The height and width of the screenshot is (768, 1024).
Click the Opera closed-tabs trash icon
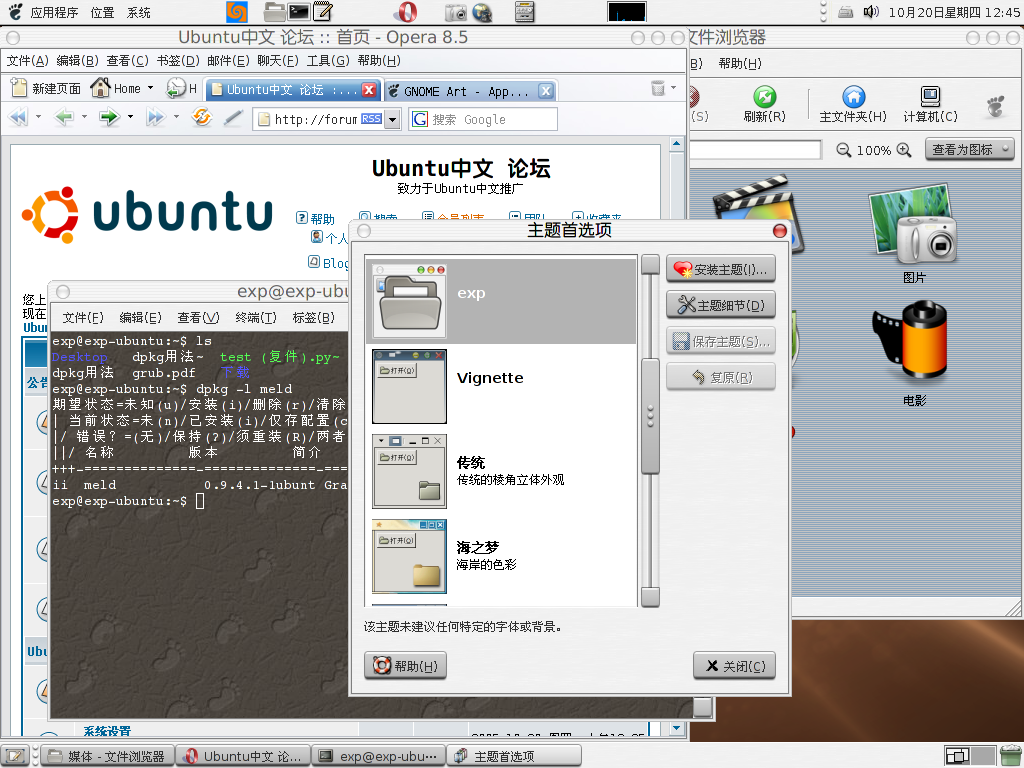pyautogui.click(x=658, y=88)
